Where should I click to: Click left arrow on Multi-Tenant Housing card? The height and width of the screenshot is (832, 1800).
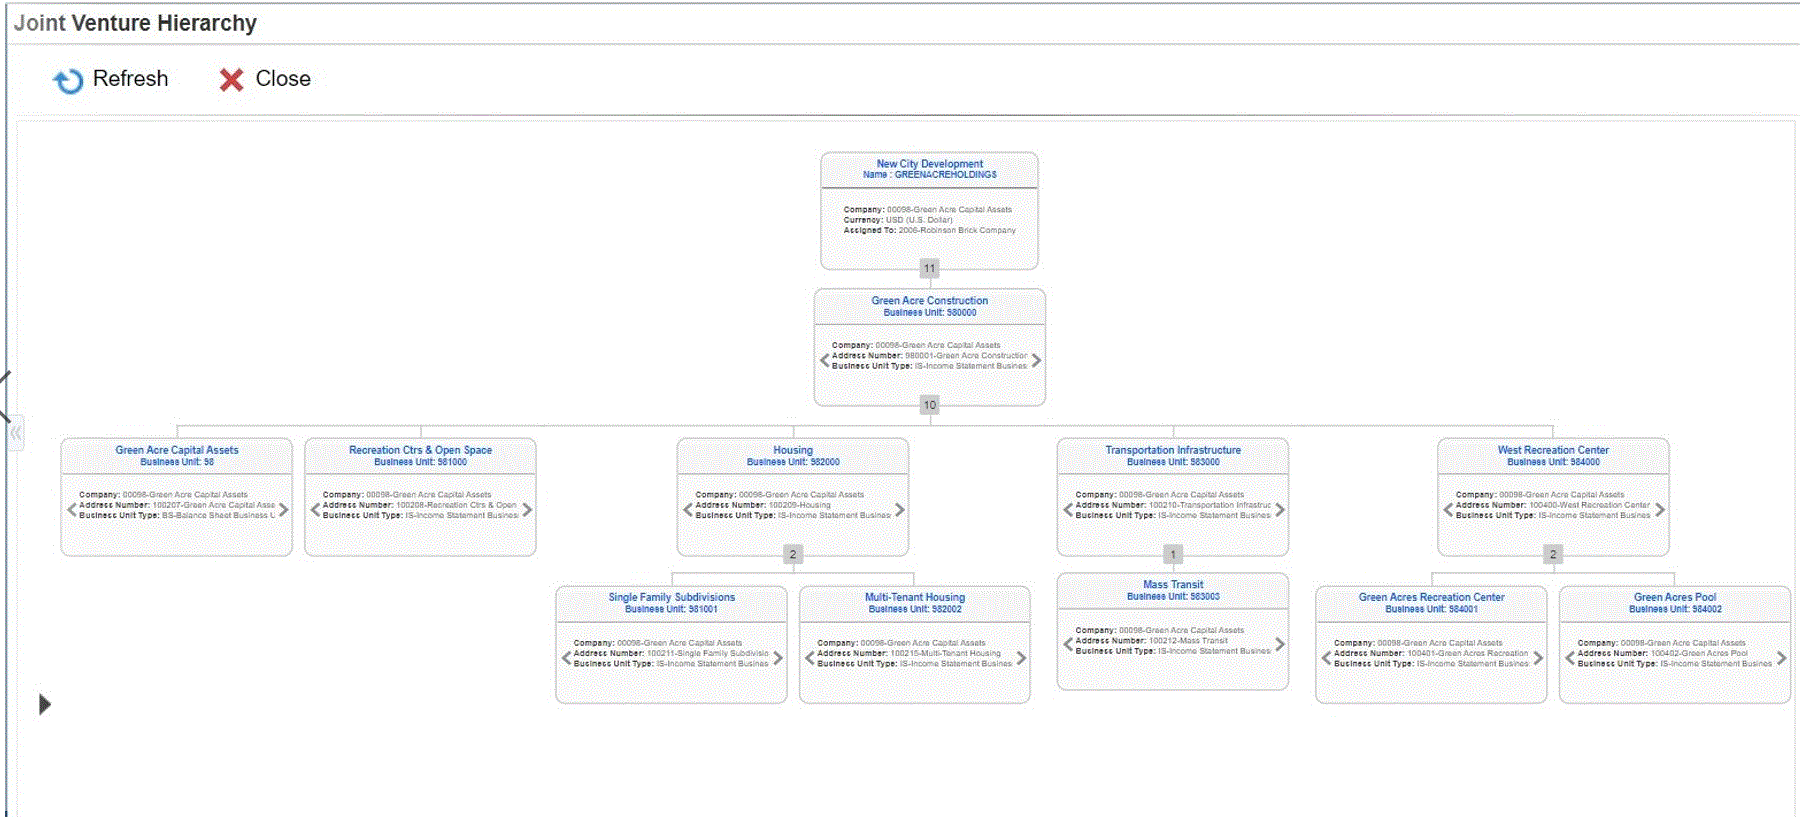(809, 658)
